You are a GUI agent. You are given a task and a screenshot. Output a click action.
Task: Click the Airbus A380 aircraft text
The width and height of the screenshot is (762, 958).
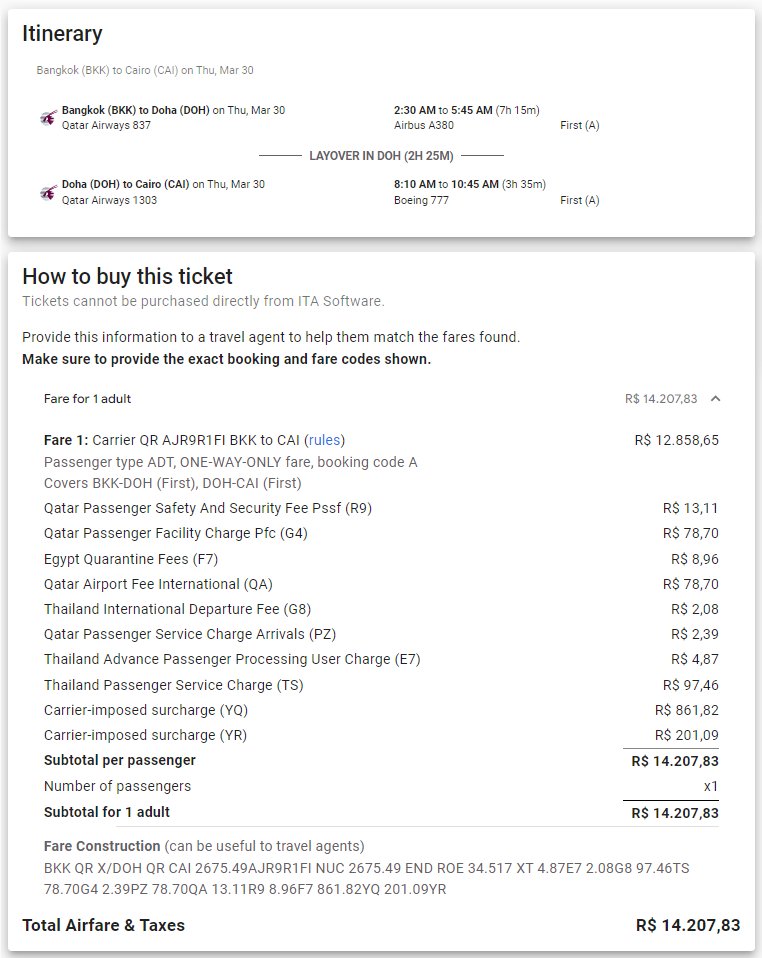coord(424,125)
